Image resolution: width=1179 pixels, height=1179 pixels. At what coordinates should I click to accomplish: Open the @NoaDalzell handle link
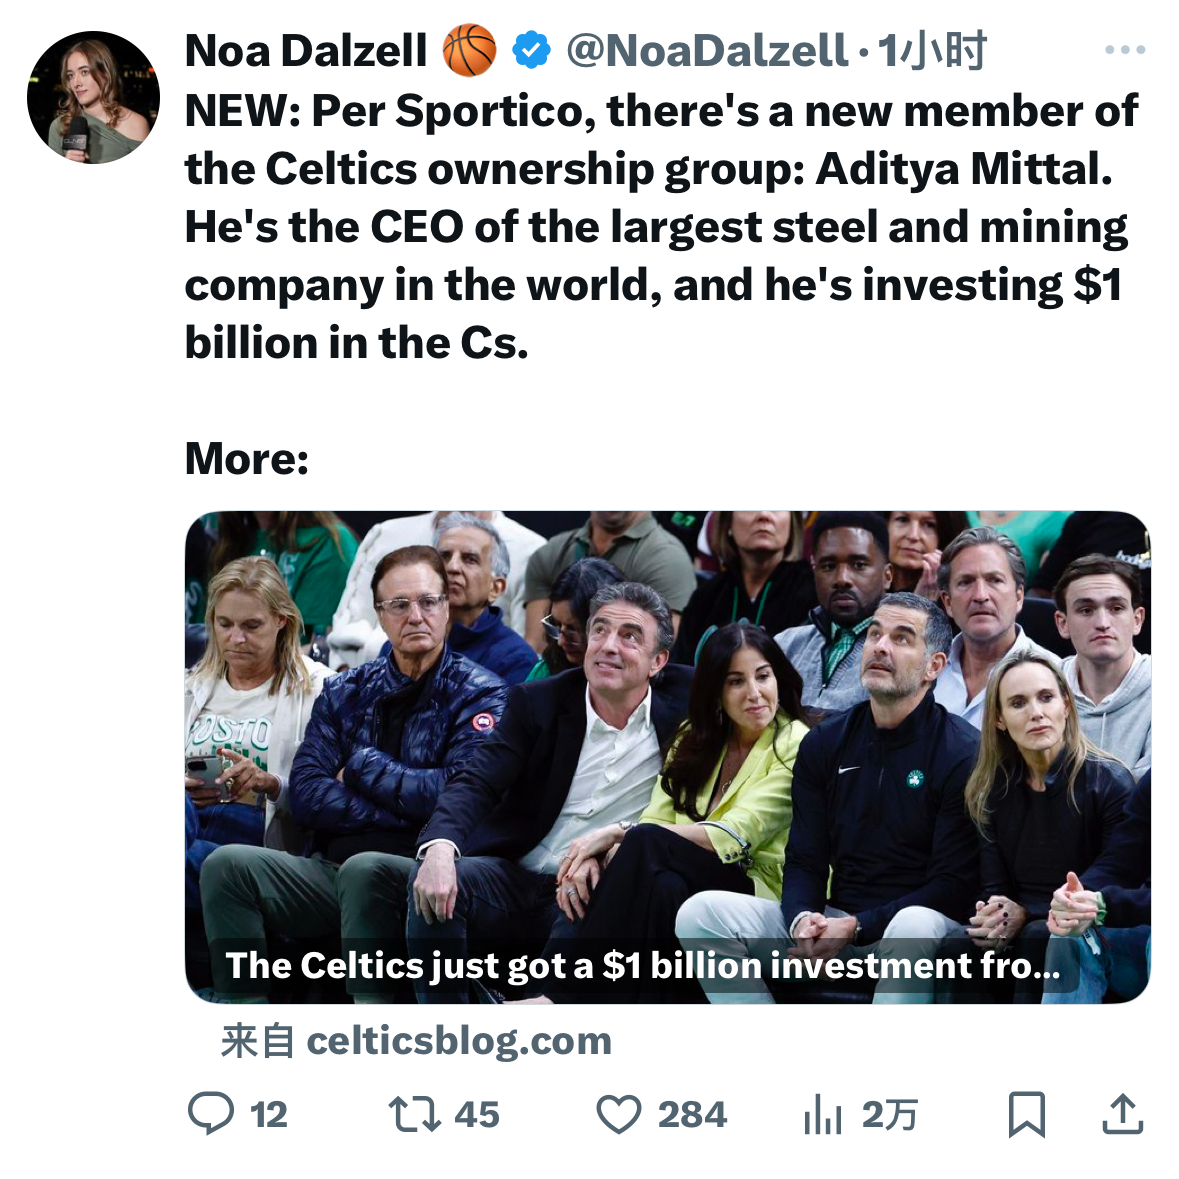click(707, 50)
